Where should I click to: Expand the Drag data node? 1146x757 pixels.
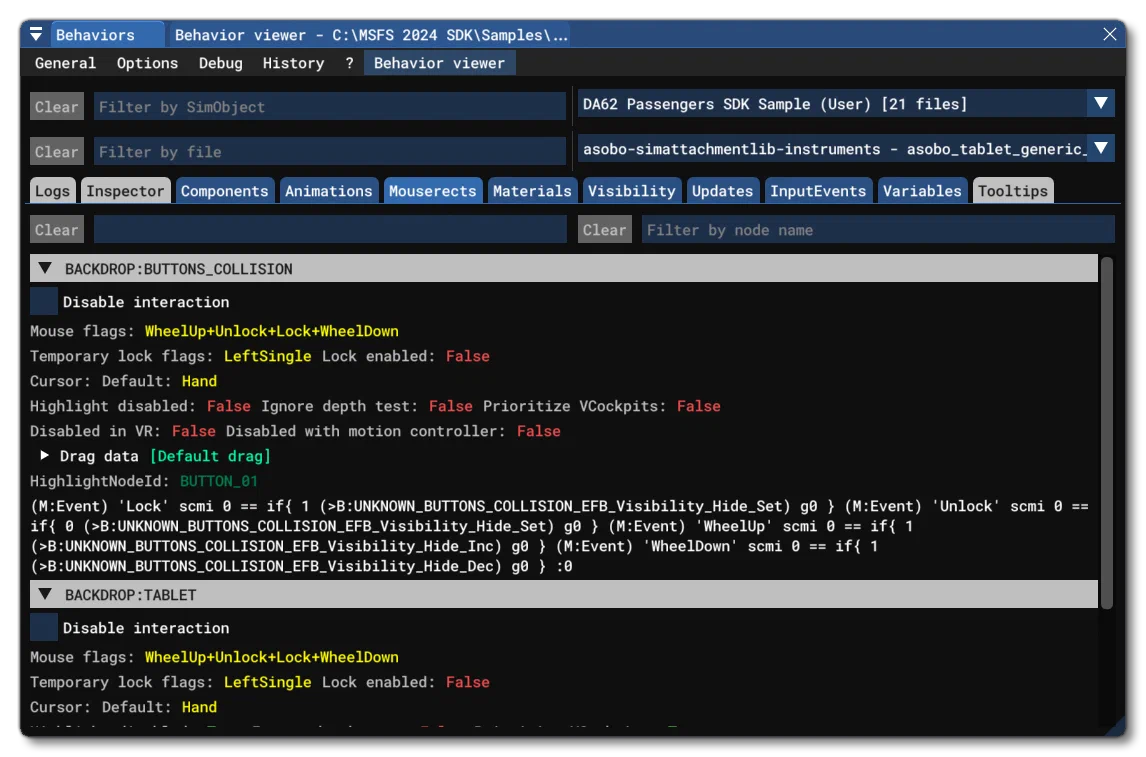coord(45,455)
